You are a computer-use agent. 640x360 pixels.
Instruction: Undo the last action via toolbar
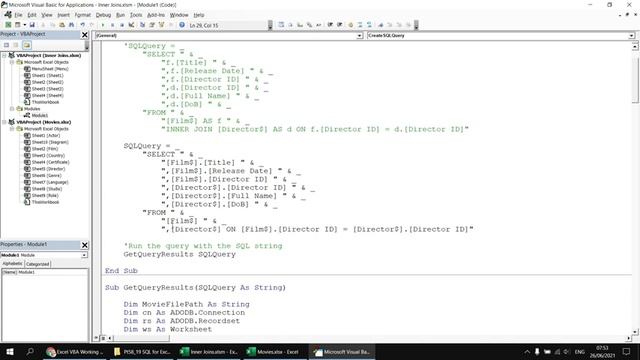point(82,25)
